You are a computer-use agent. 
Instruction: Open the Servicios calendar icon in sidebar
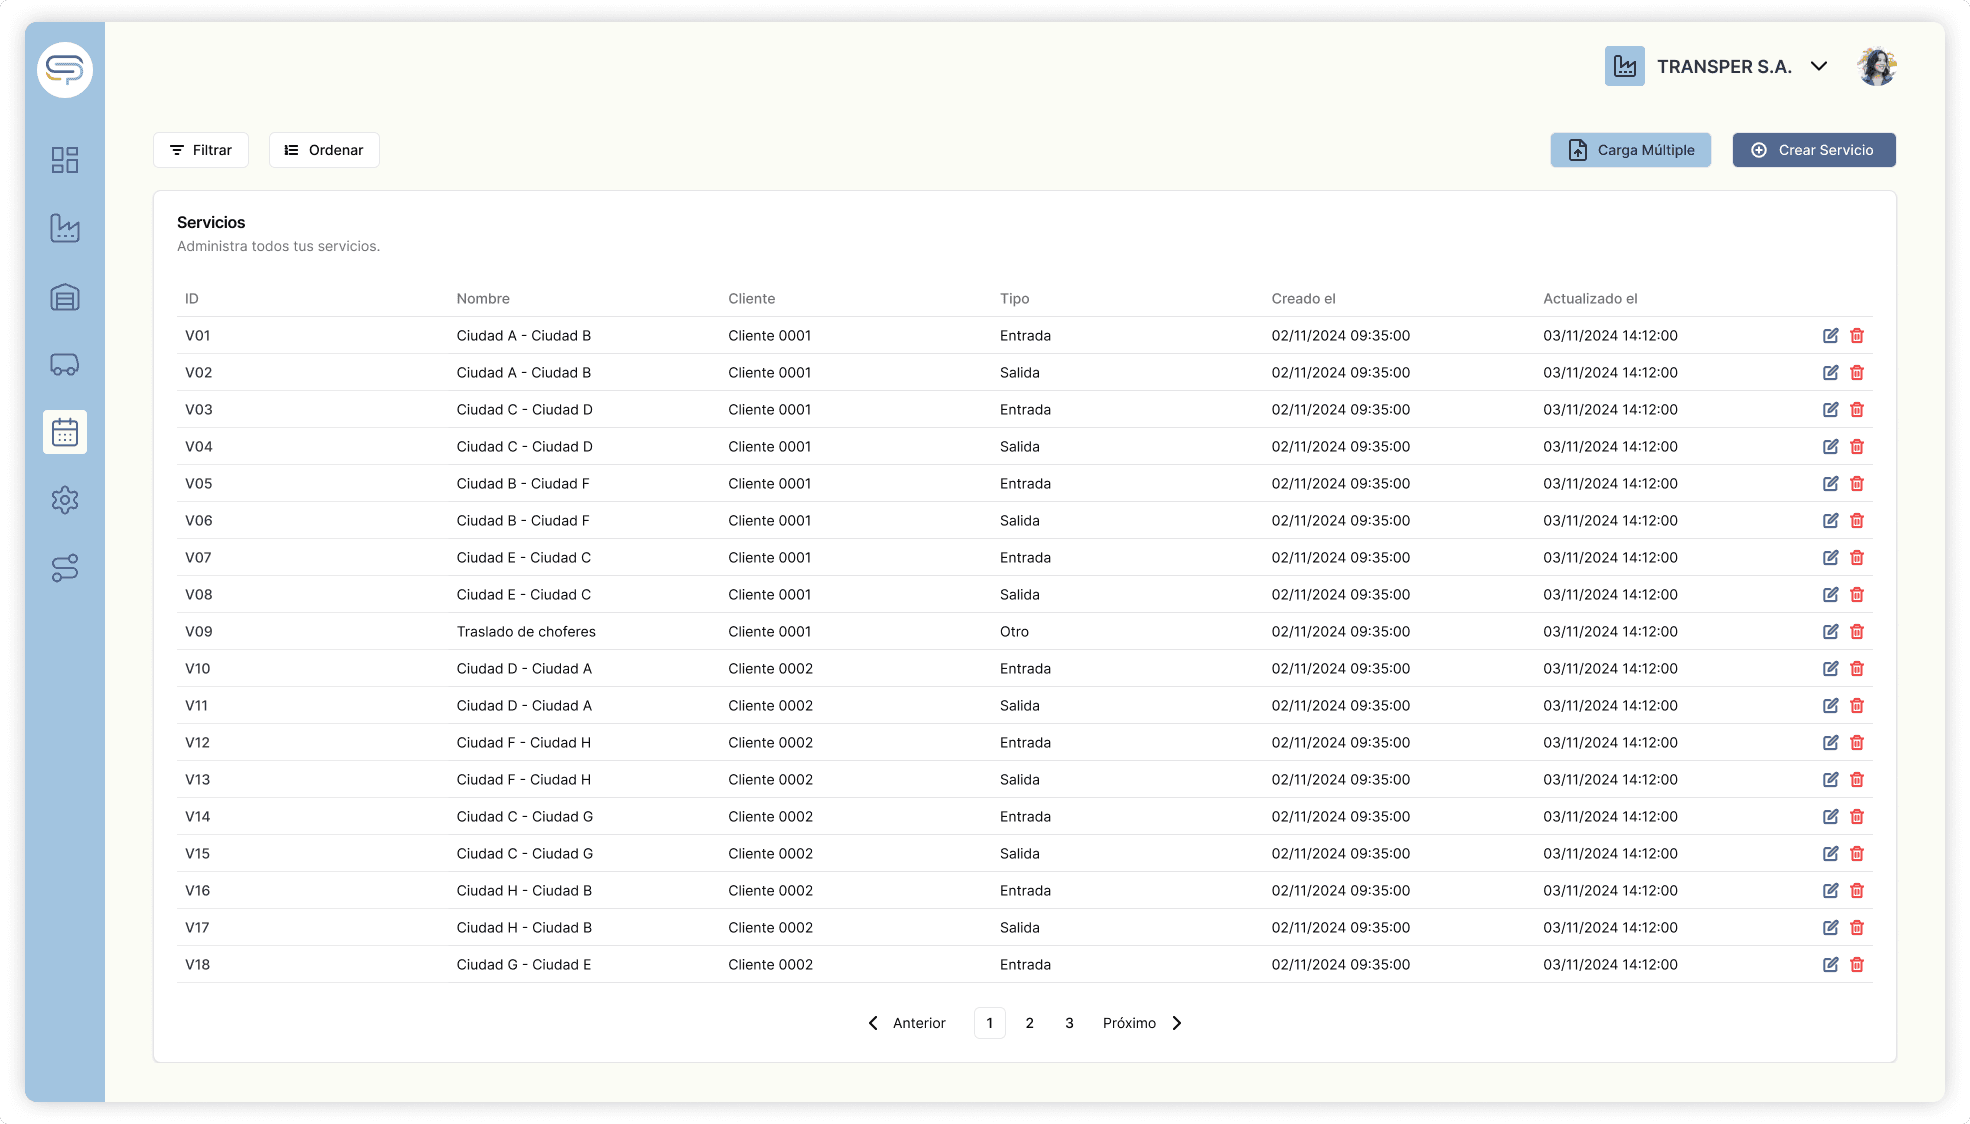click(64, 432)
